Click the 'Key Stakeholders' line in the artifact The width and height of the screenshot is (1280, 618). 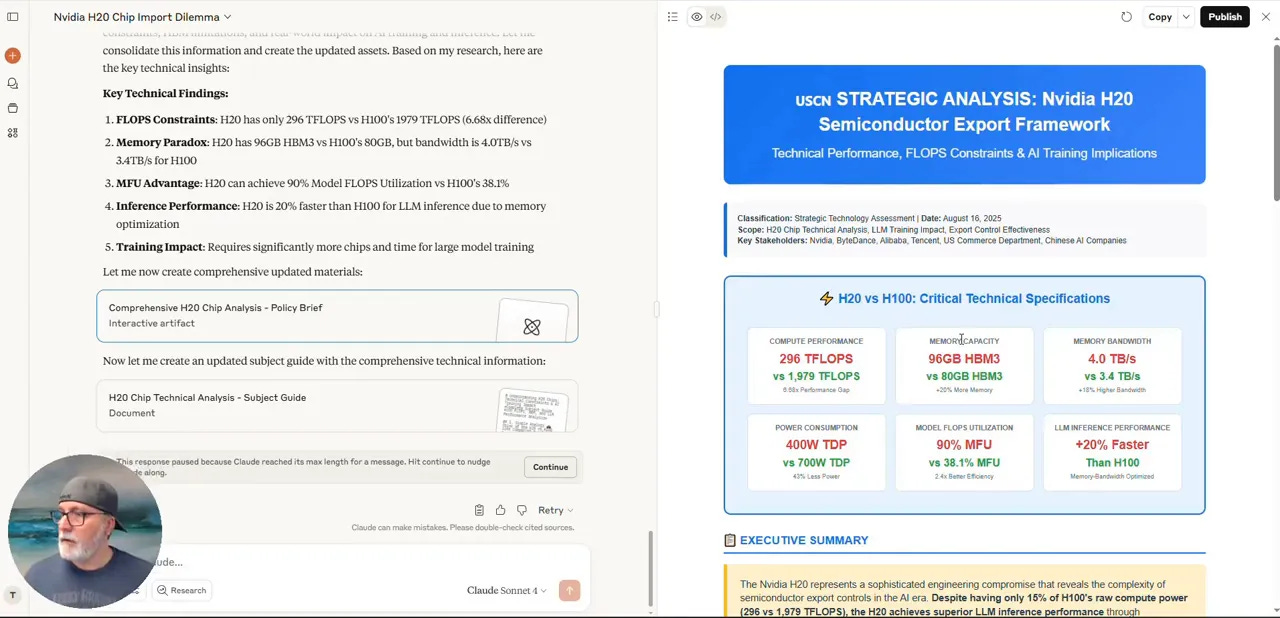(931, 241)
